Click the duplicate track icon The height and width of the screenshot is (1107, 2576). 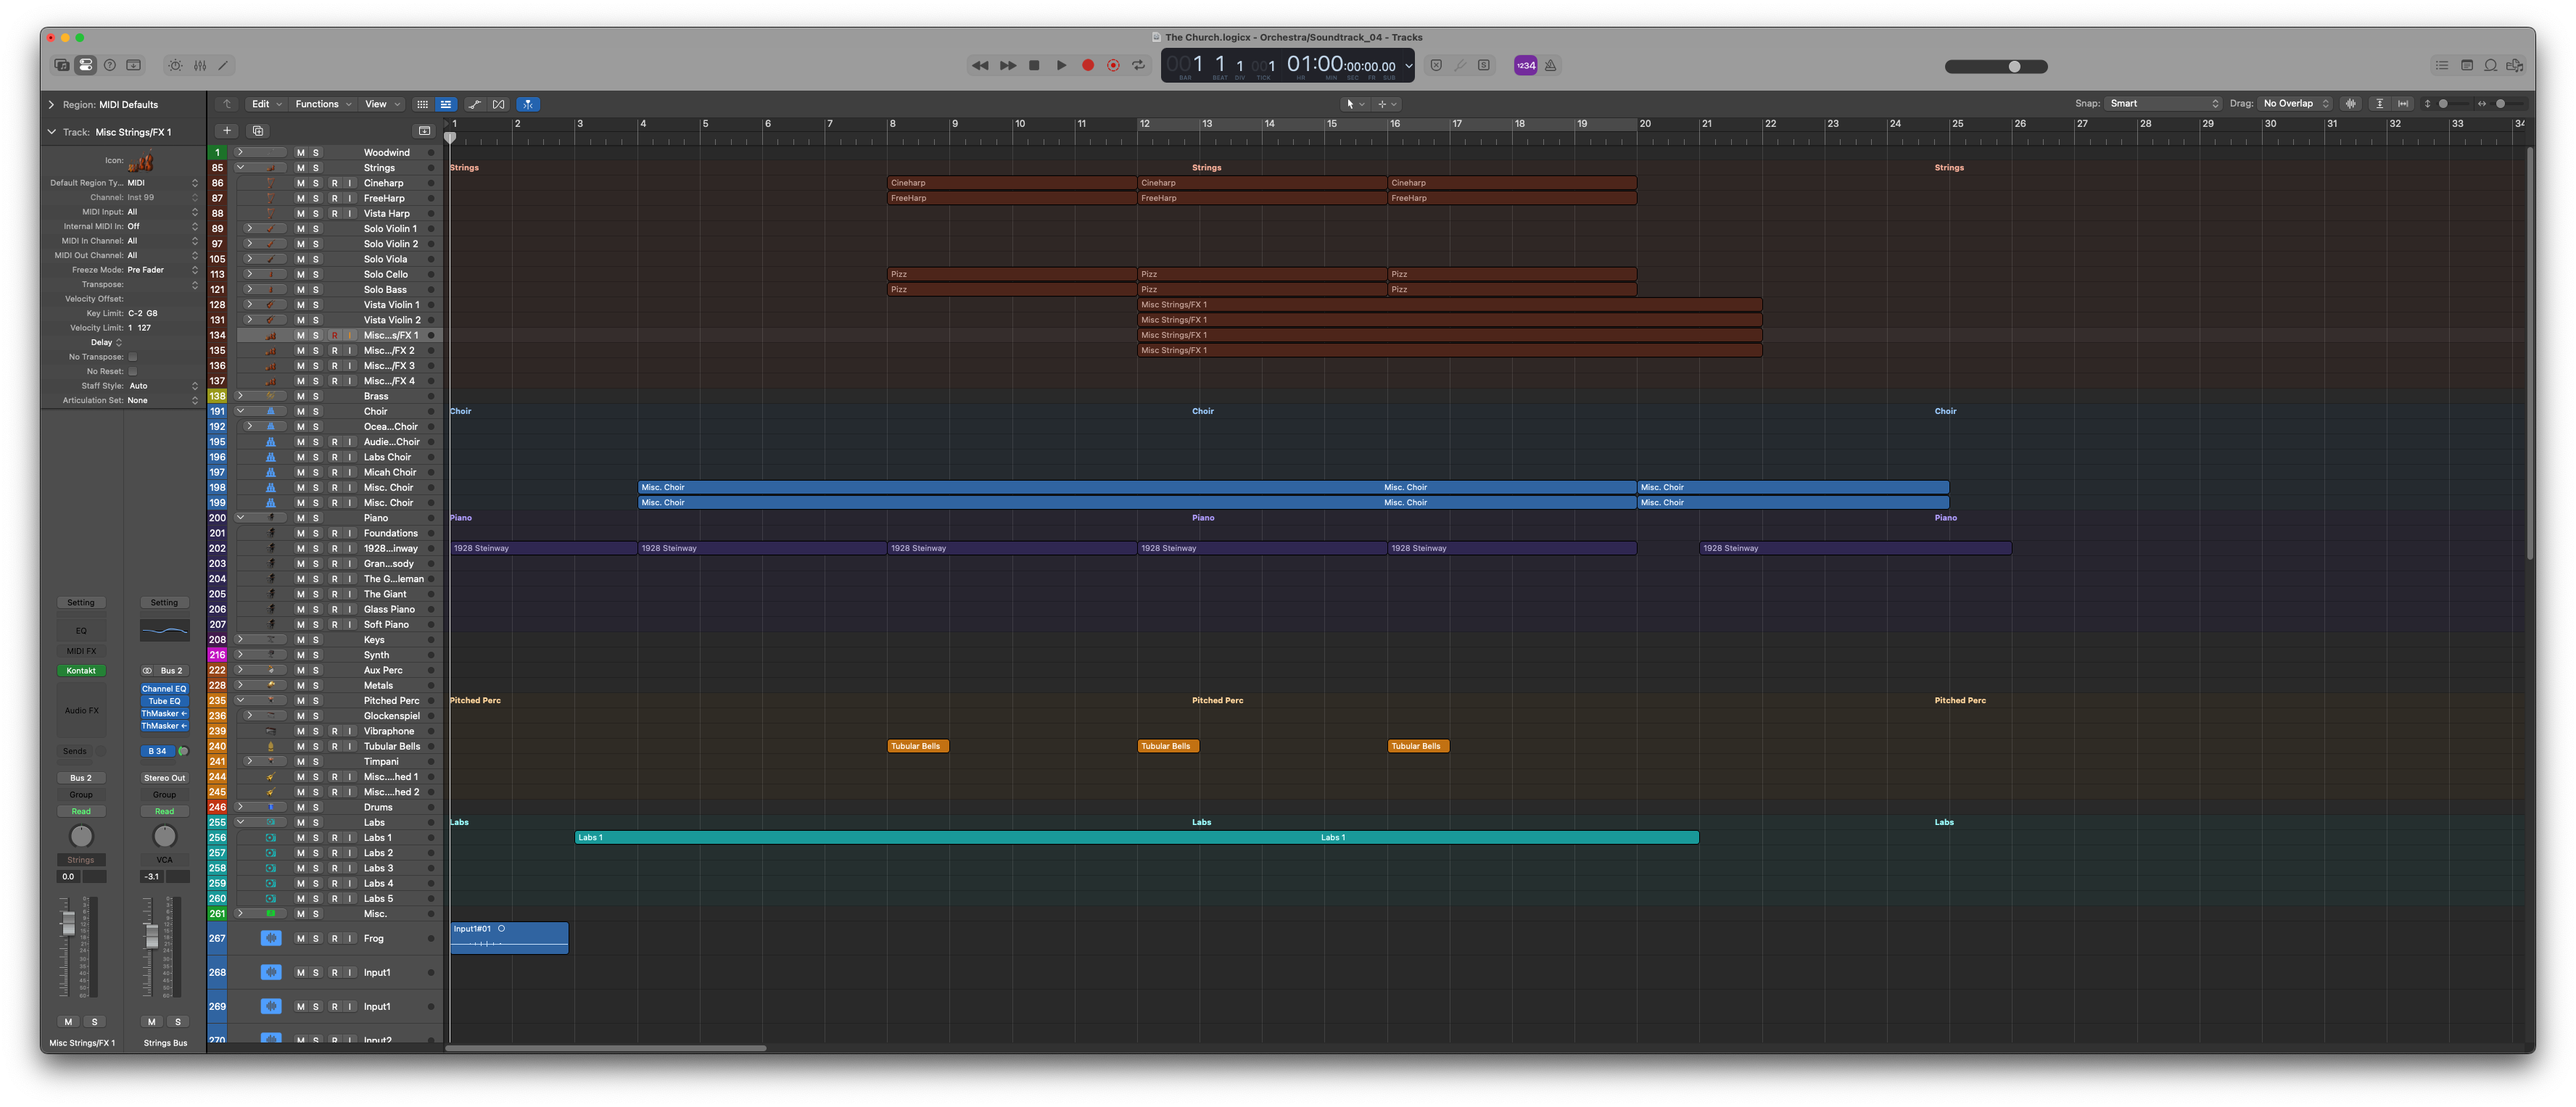[x=258, y=131]
